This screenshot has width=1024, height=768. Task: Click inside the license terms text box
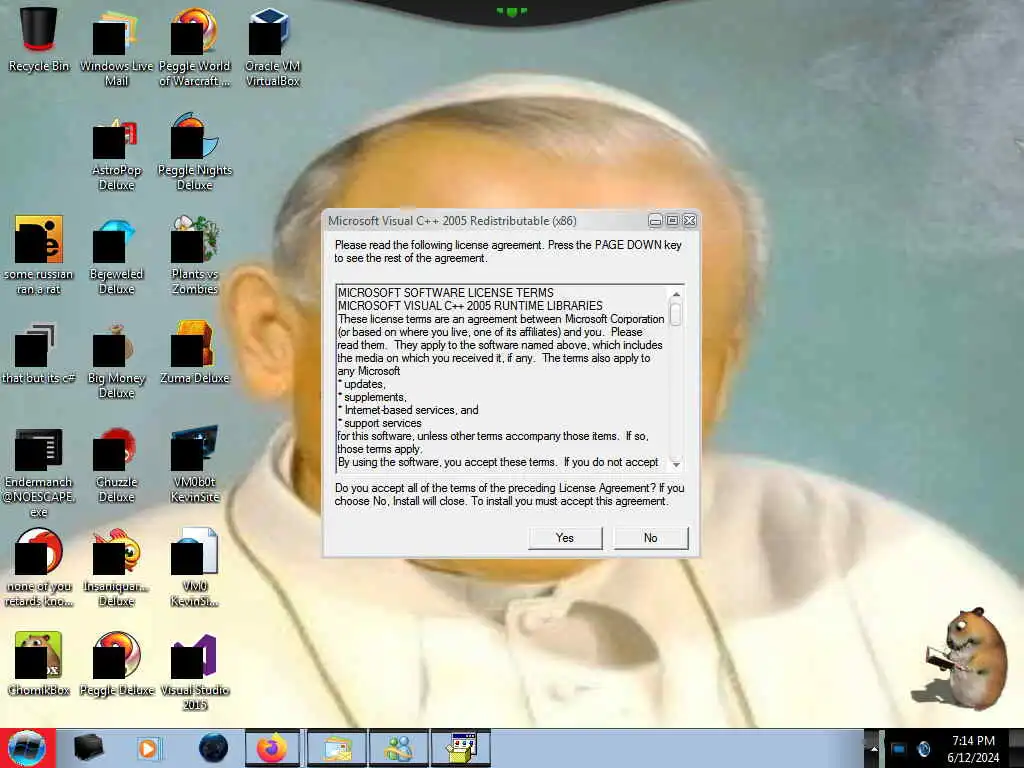click(502, 377)
